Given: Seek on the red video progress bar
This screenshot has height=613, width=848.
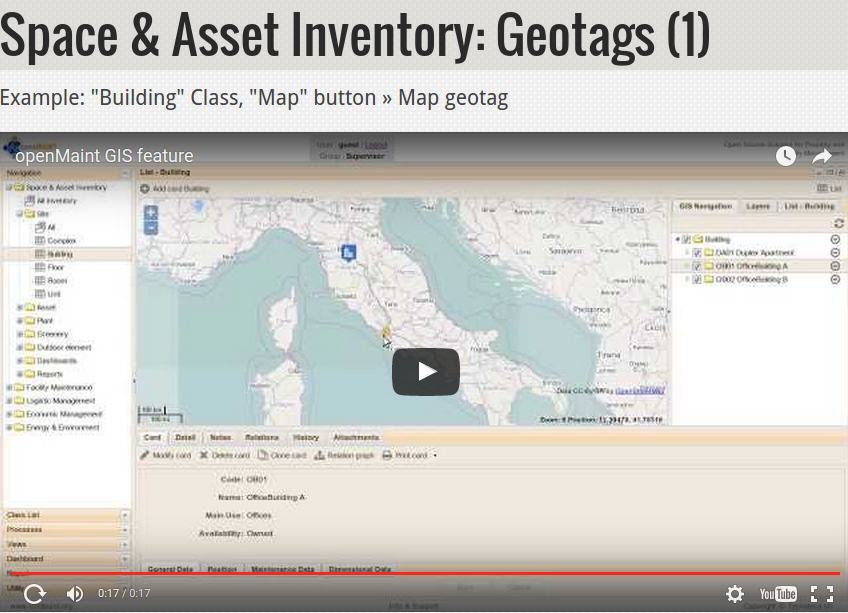Looking at the screenshot, I should click(x=424, y=573).
